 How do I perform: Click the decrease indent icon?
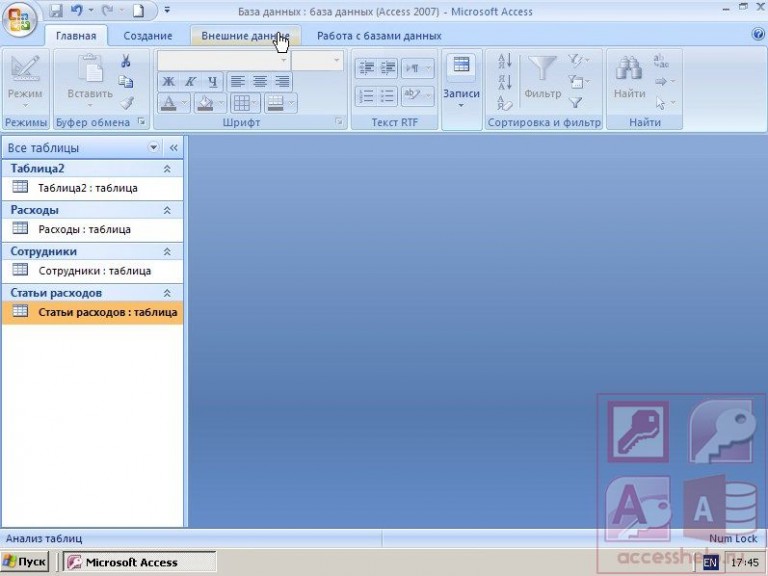[x=366, y=68]
